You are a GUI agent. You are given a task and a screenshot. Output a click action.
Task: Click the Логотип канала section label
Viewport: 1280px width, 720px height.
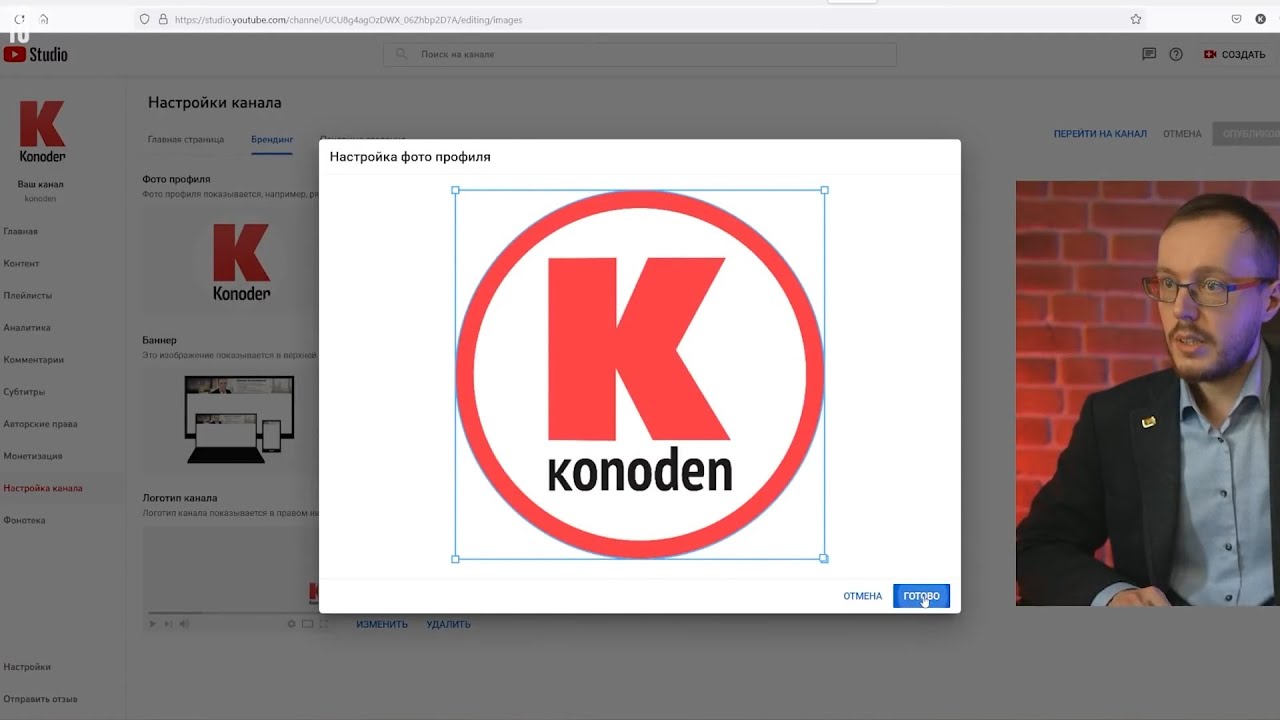[180, 497]
